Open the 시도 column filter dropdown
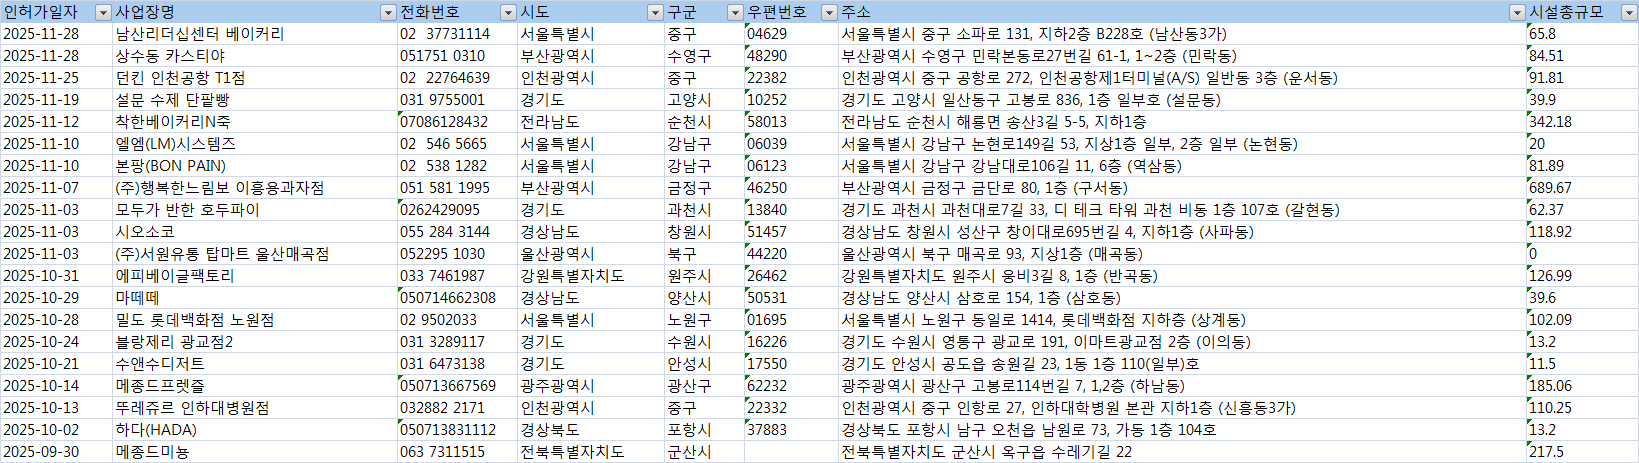Screen dimensions: 1639x463 [x=655, y=12]
